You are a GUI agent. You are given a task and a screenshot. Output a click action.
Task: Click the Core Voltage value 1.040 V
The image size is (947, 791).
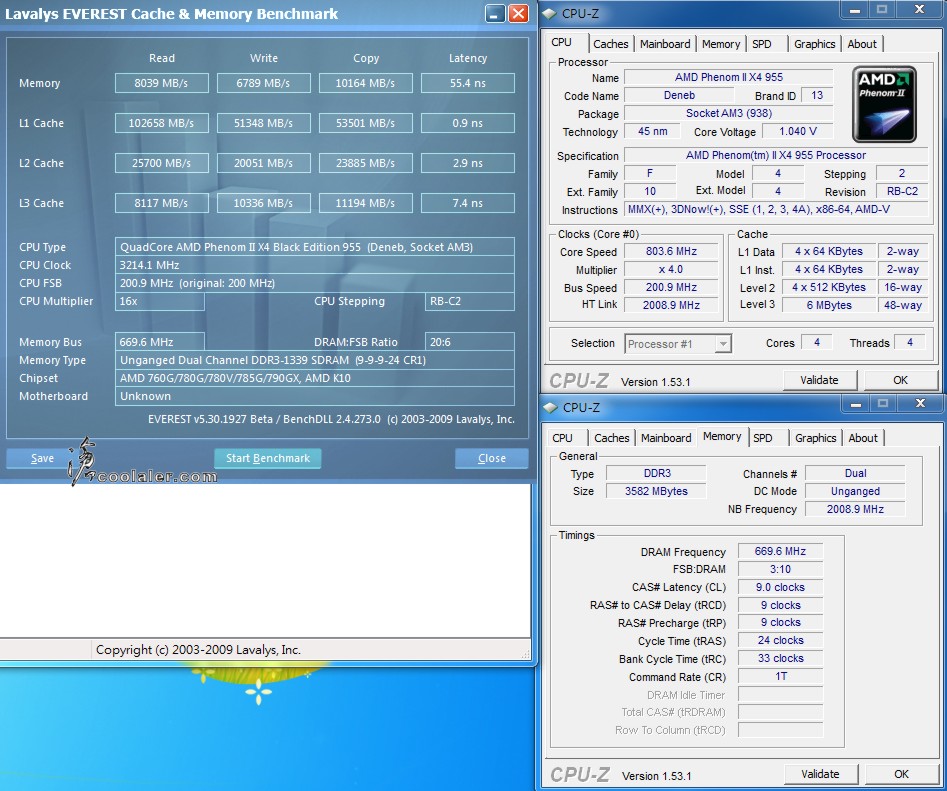click(x=798, y=131)
